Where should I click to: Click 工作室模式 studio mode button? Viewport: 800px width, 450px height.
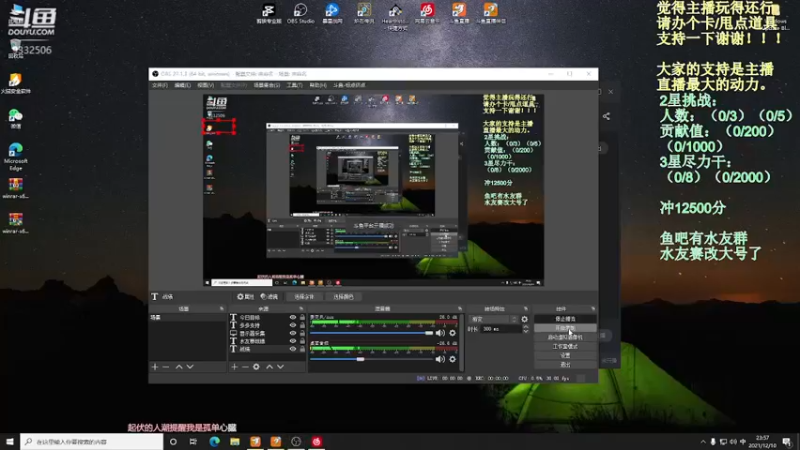pos(565,346)
